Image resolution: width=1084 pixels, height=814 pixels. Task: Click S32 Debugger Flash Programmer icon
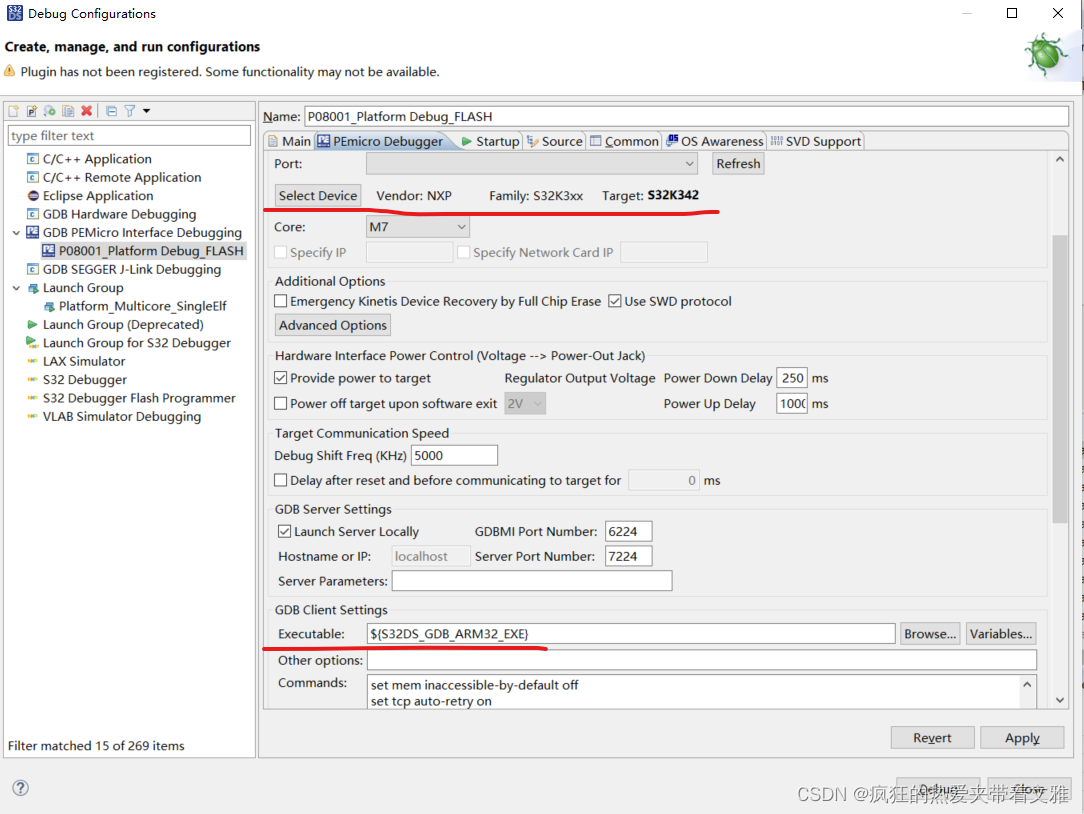[32, 398]
